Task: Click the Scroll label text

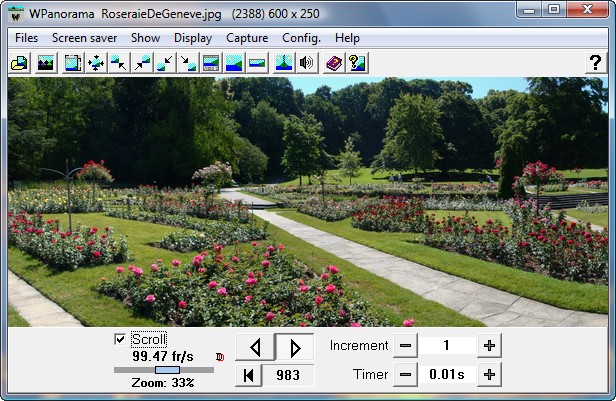Action: (149, 339)
